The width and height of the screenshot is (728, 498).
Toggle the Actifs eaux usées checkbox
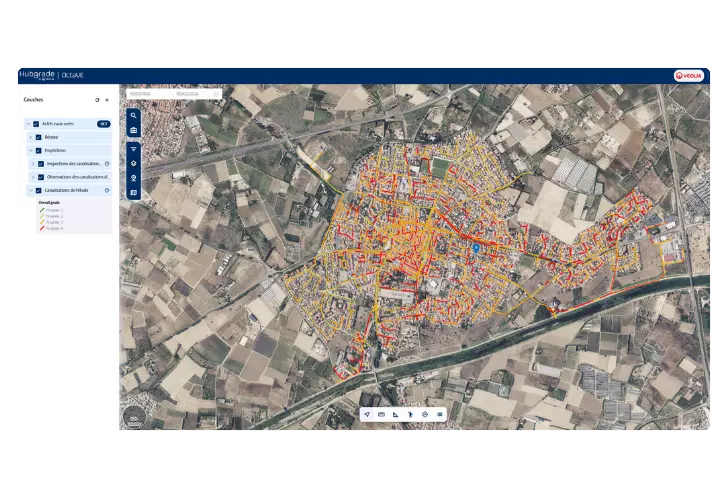coord(36,124)
